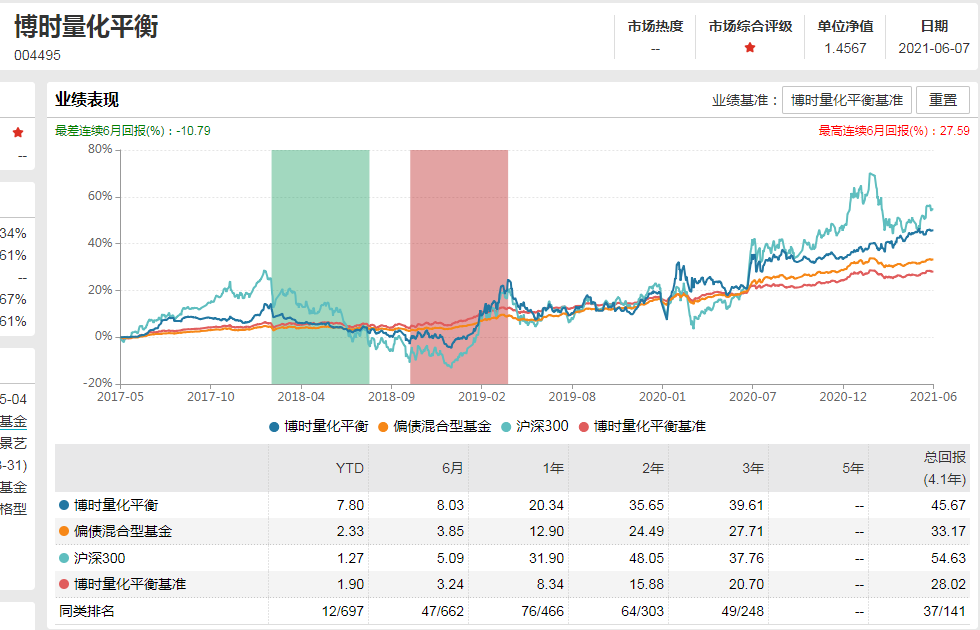Click the orange dot beside 偏债混合型基金 table row
Viewport: 980px width, 630px height.
pos(65,532)
